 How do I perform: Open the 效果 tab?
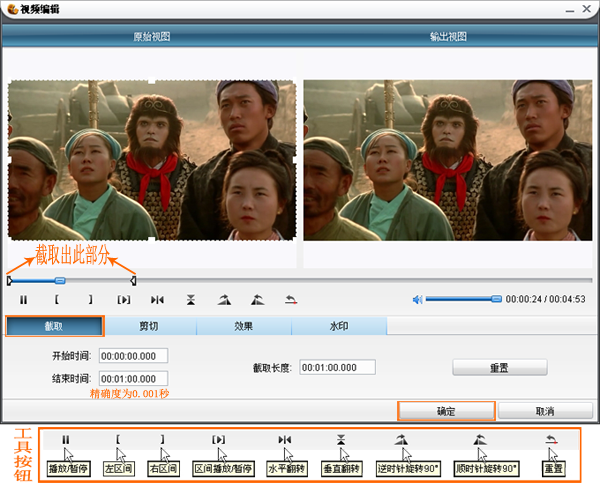pos(244,326)
